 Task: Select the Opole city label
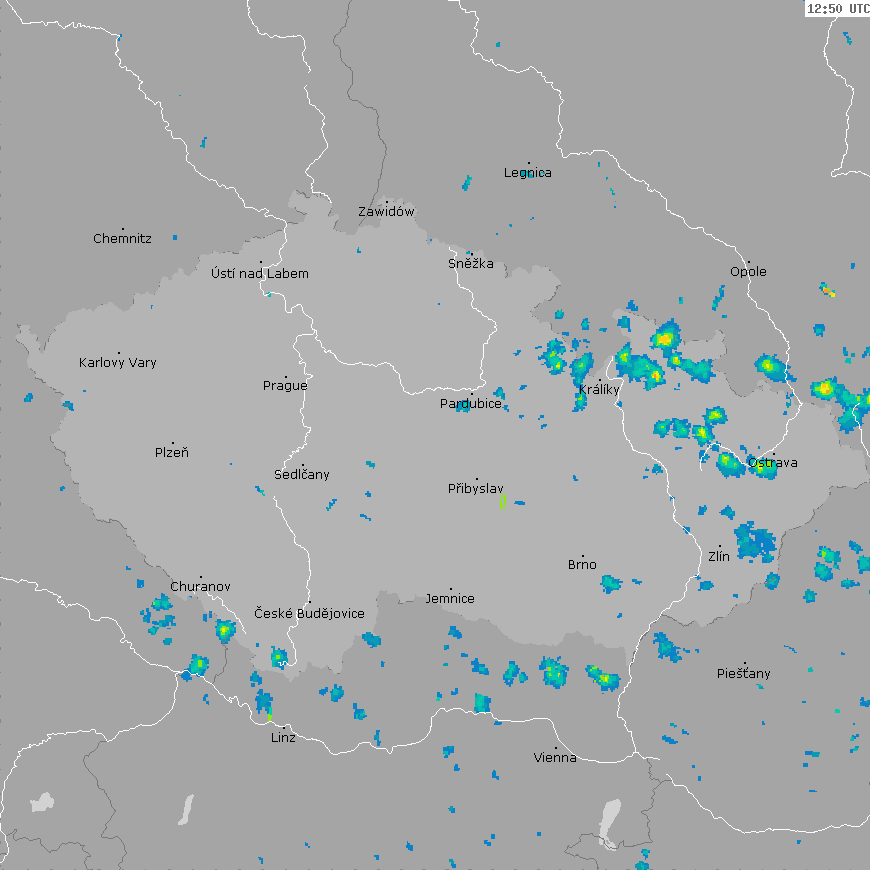click(748, 272)
